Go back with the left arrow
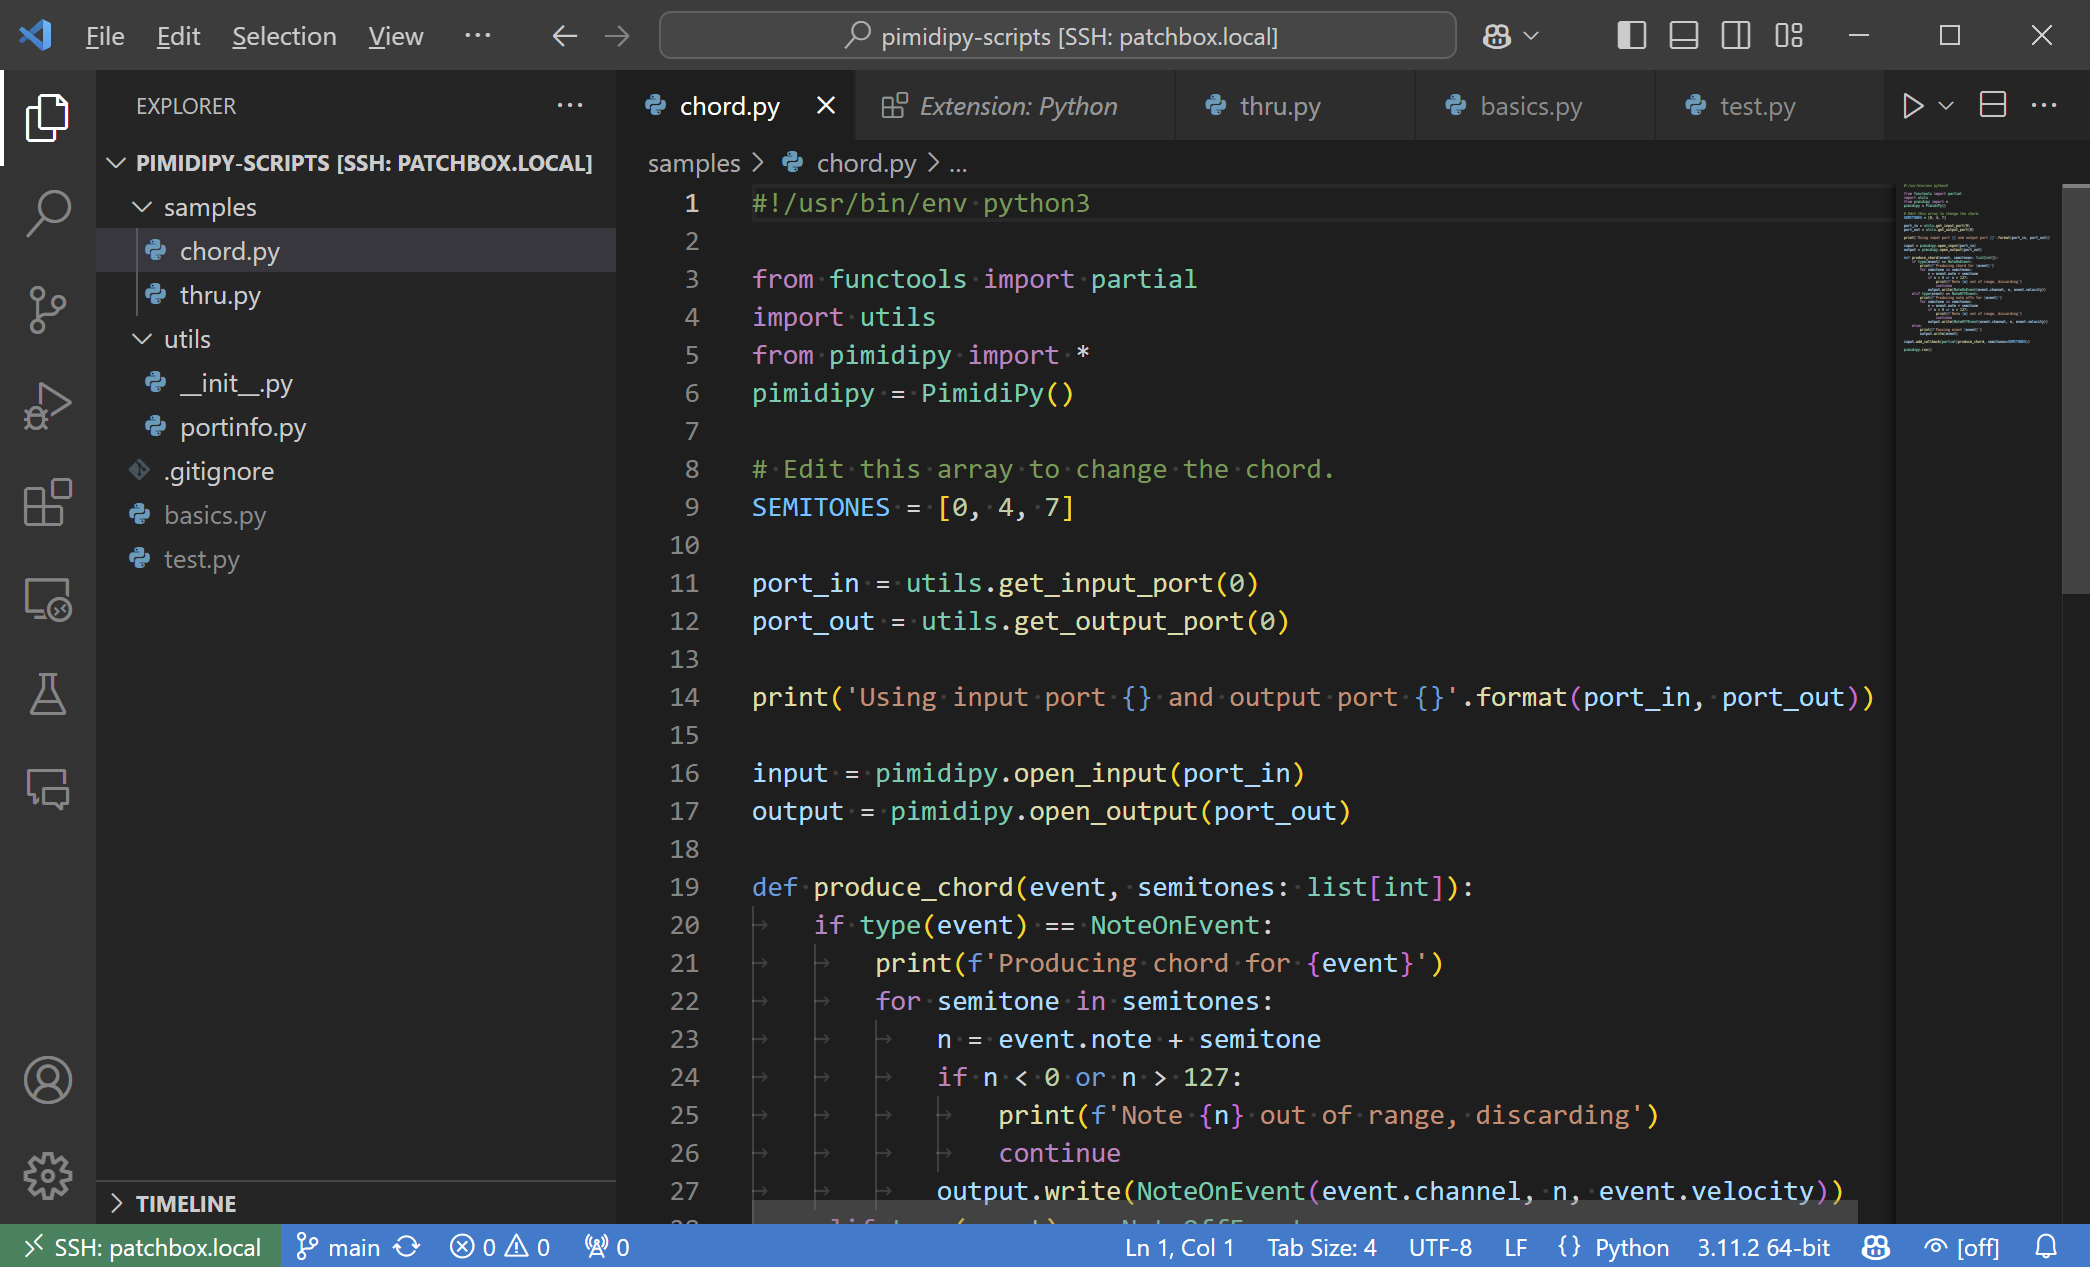 coord(565,36)
